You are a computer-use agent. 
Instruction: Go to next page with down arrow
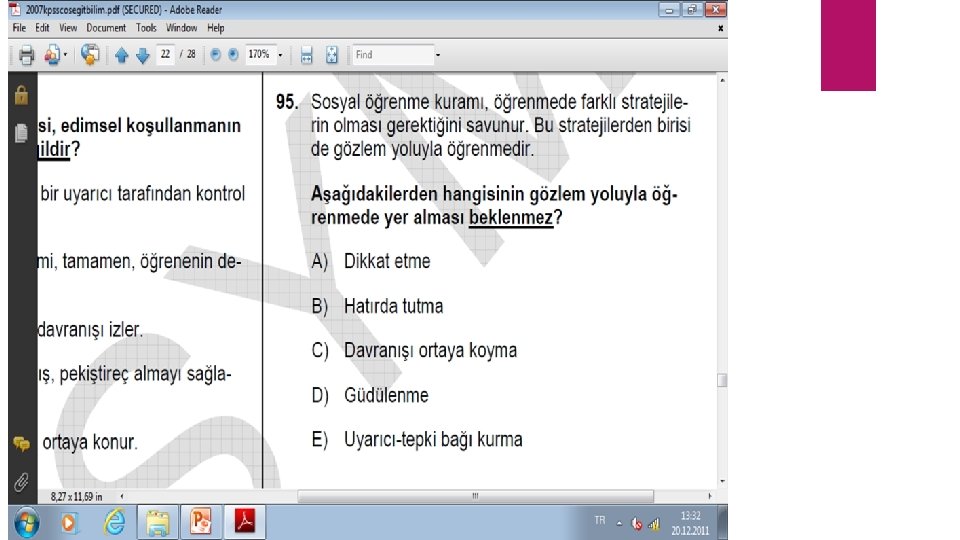143,55
